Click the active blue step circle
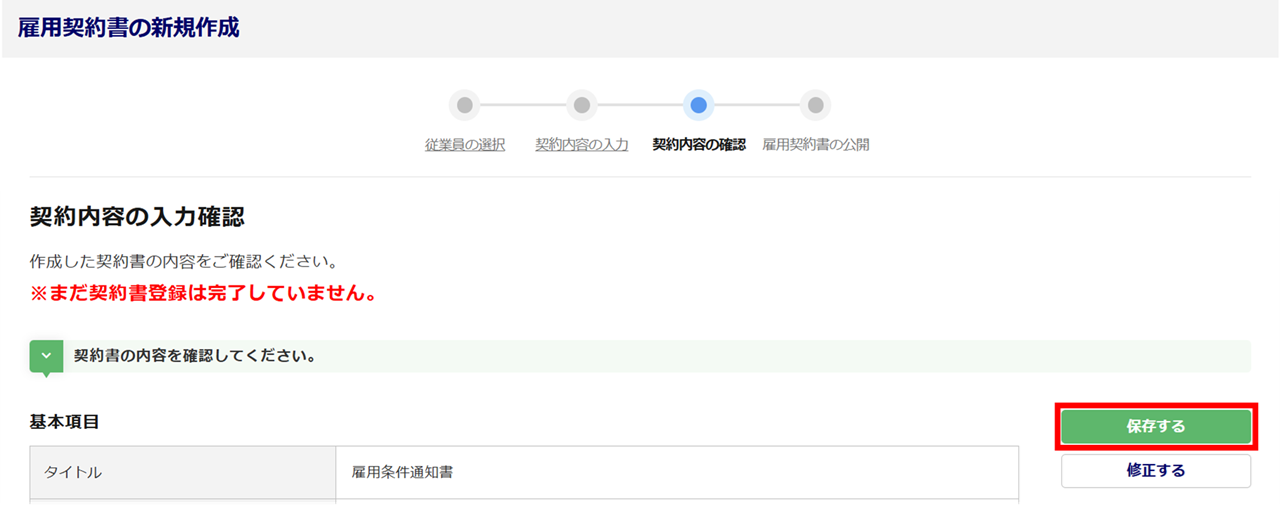Viewport: 1280px width, 505px height. pyautogui.click(x=699, y=105)
